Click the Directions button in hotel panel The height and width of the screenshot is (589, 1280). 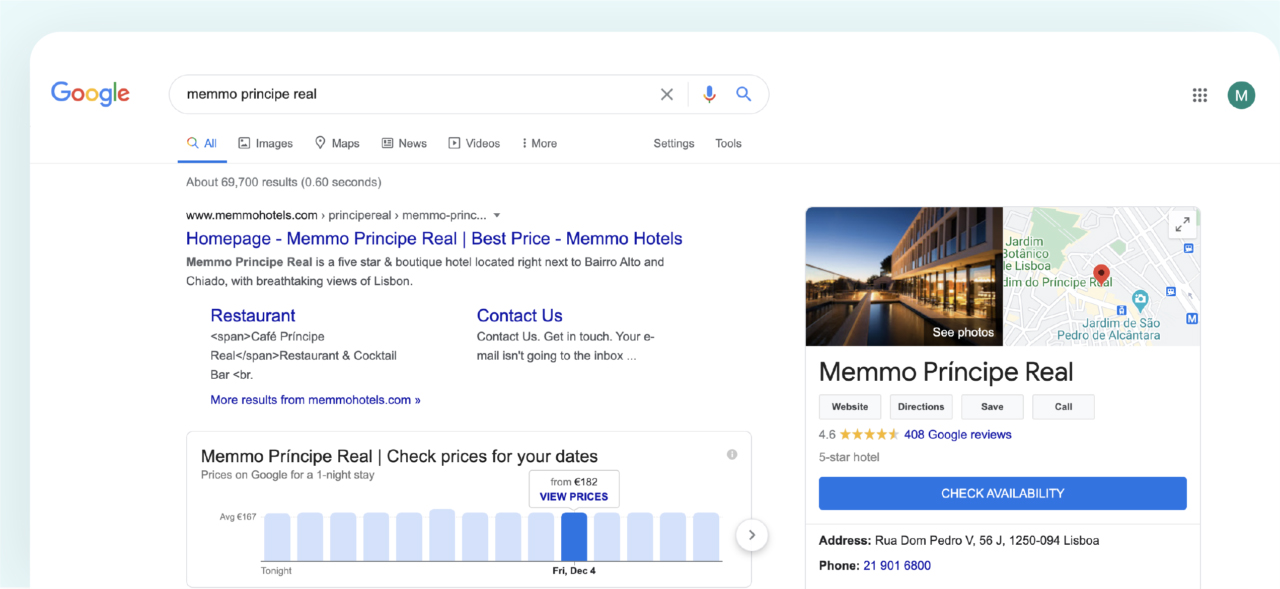point(920,407)
